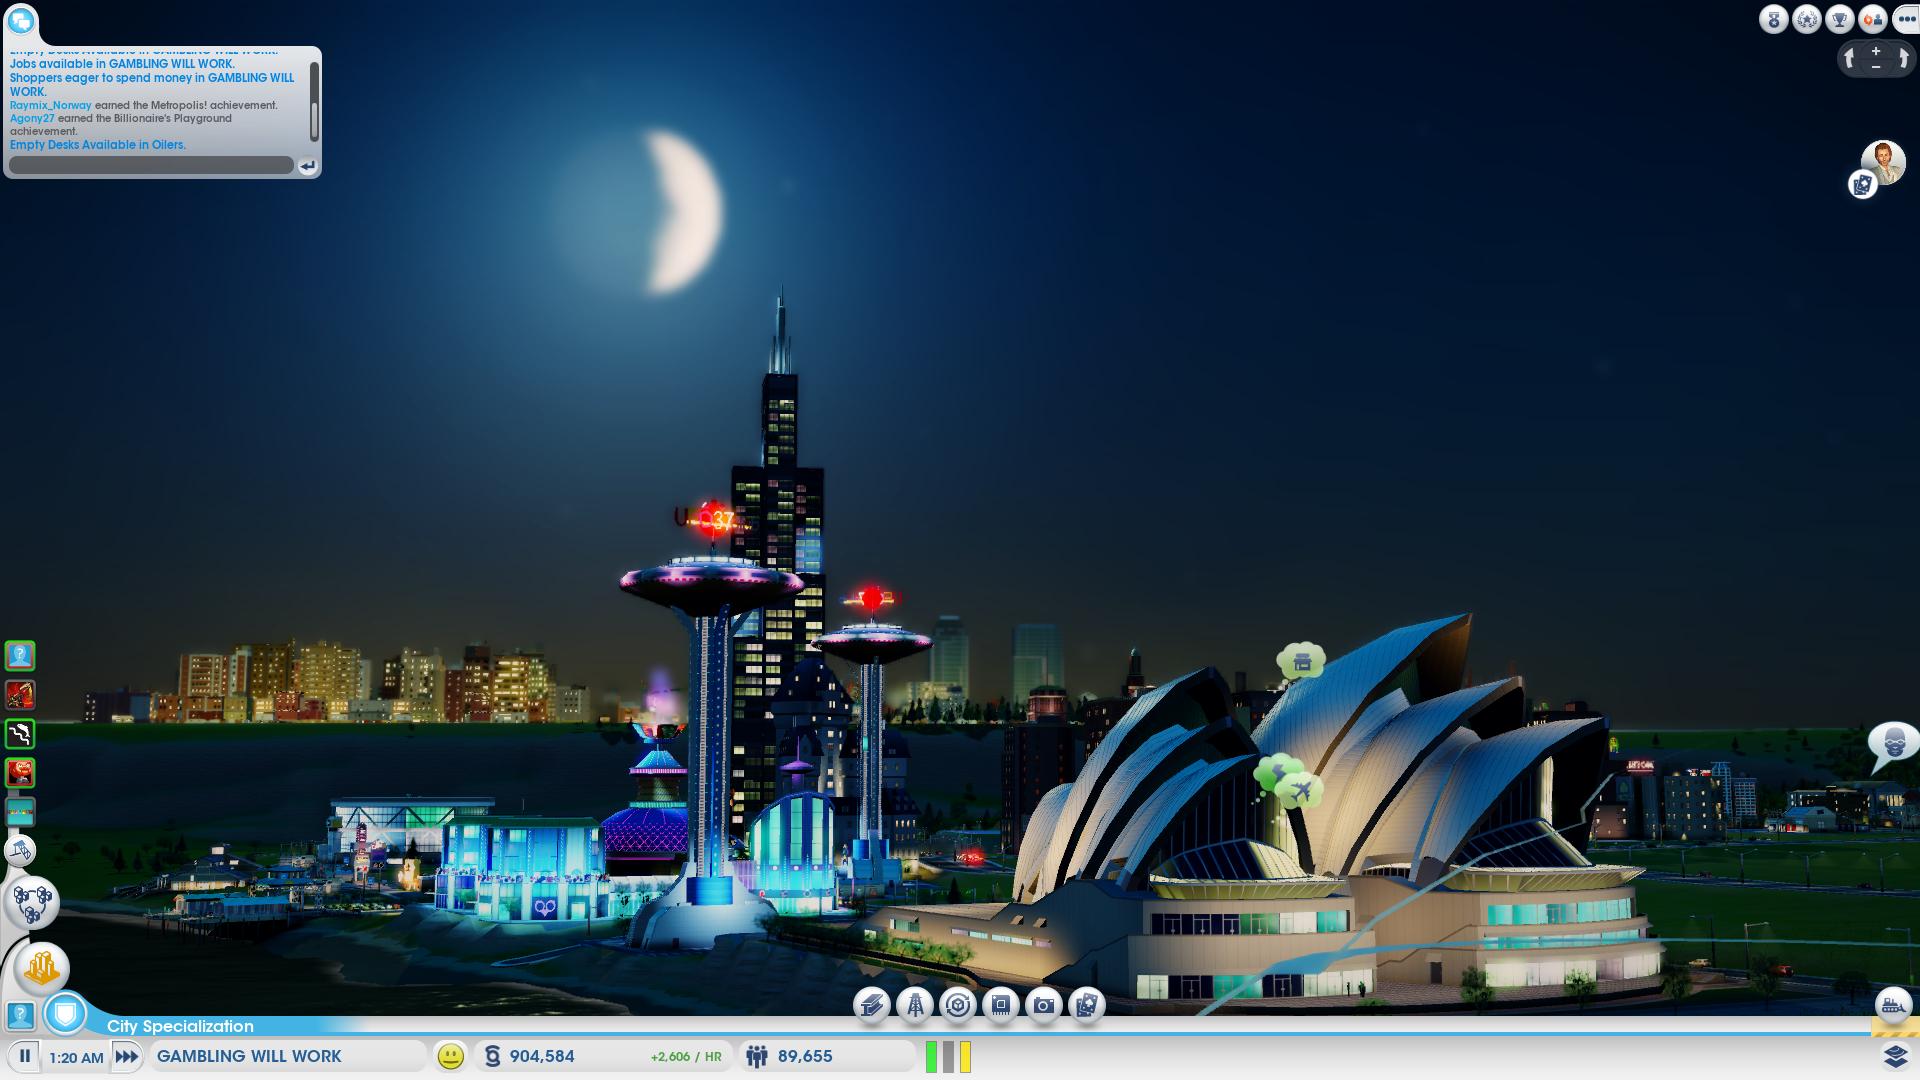The image size is (1920, 1080).
Task: Click the chat log scrollbar
Action: pos(314,100)
